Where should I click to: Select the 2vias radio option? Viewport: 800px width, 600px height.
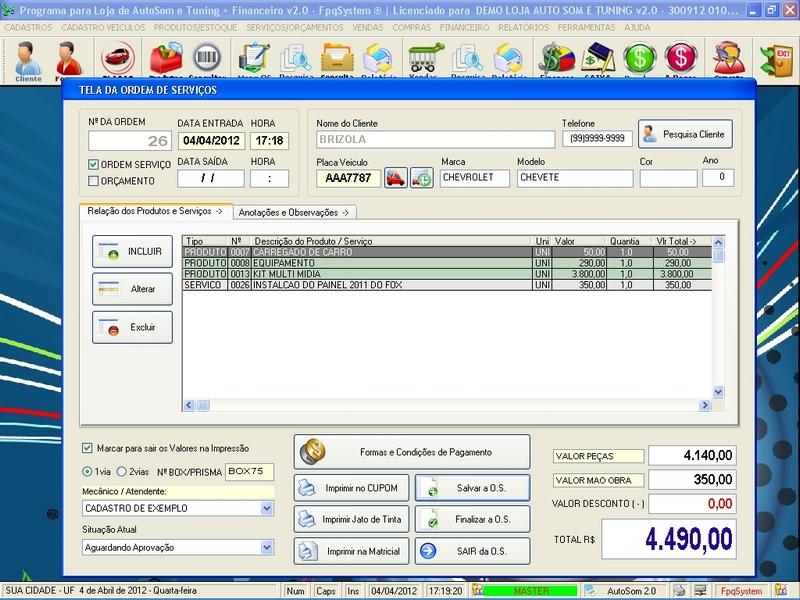pos(122,471)
